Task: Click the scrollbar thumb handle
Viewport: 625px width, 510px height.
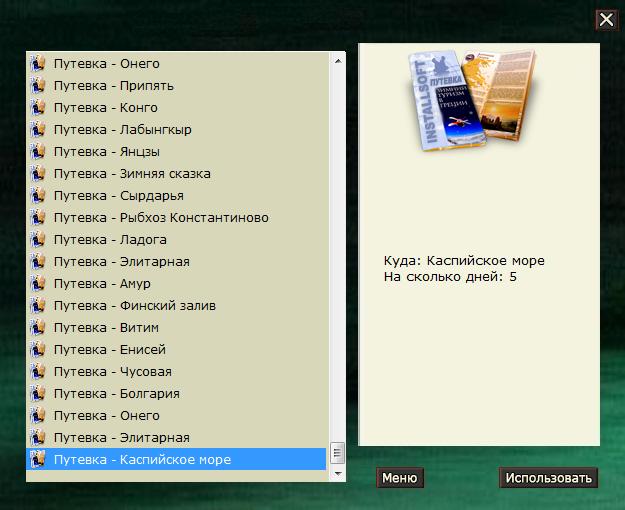Action: (338, 453)
